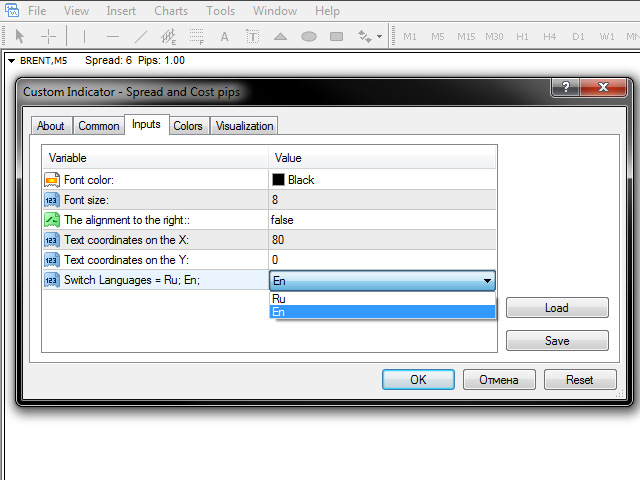Viewport: 640px width, 480px height.
Task: Select the crosshair tool
Action: pyautogui.click(x=47, y=37)
